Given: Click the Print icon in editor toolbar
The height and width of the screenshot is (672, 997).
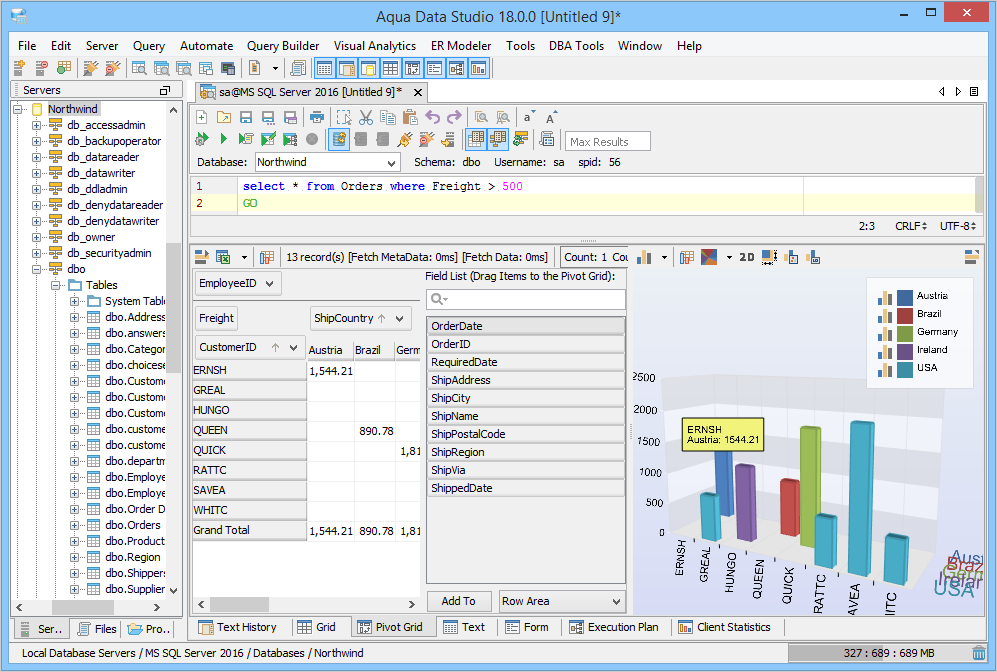Looking at the screenshot, I should 316,117.
